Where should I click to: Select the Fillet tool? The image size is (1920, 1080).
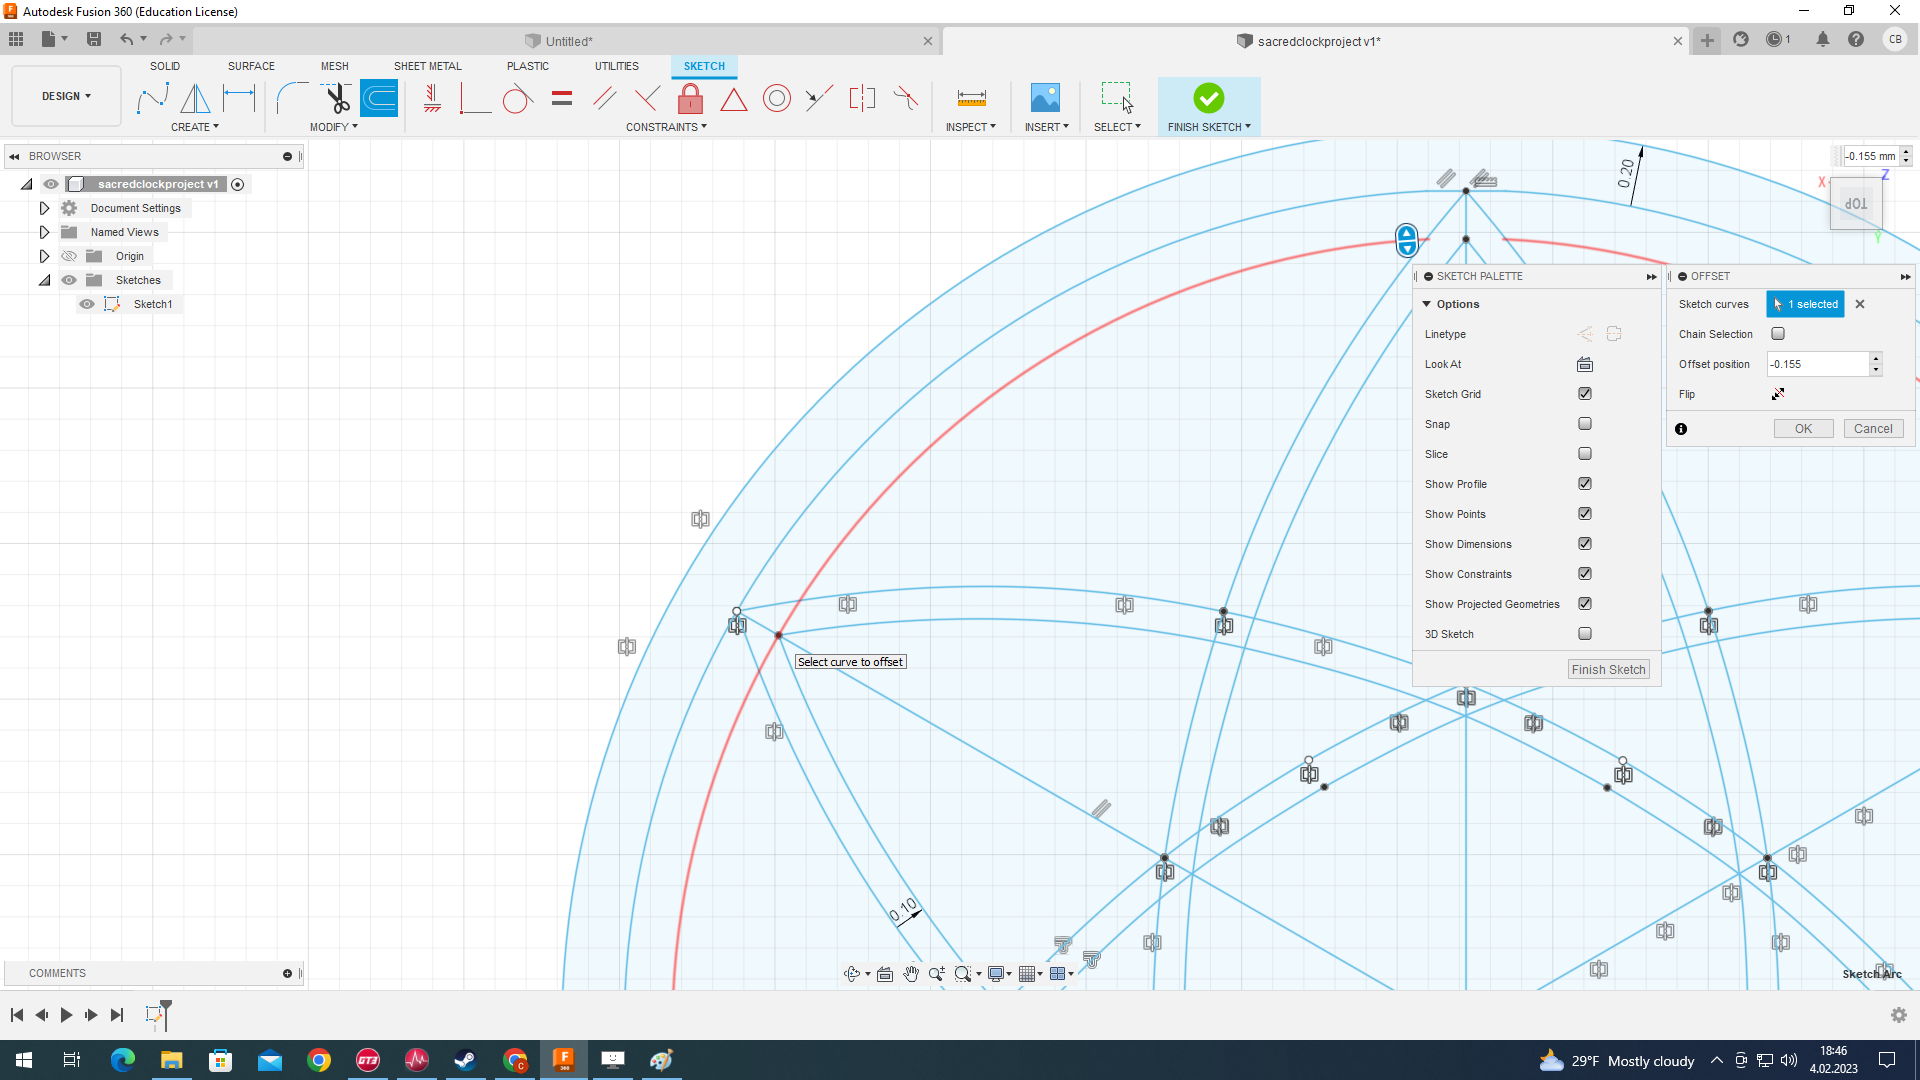click(290, 98)
